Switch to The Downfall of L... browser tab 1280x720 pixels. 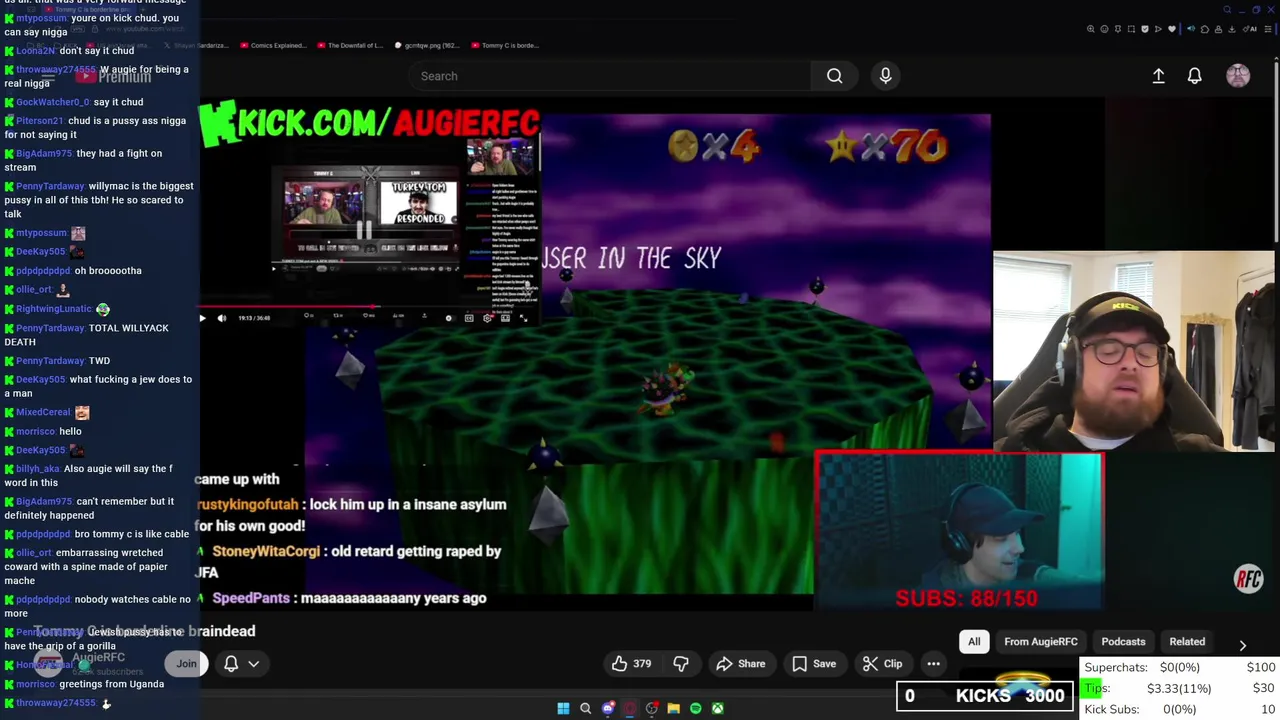(350, 45)
